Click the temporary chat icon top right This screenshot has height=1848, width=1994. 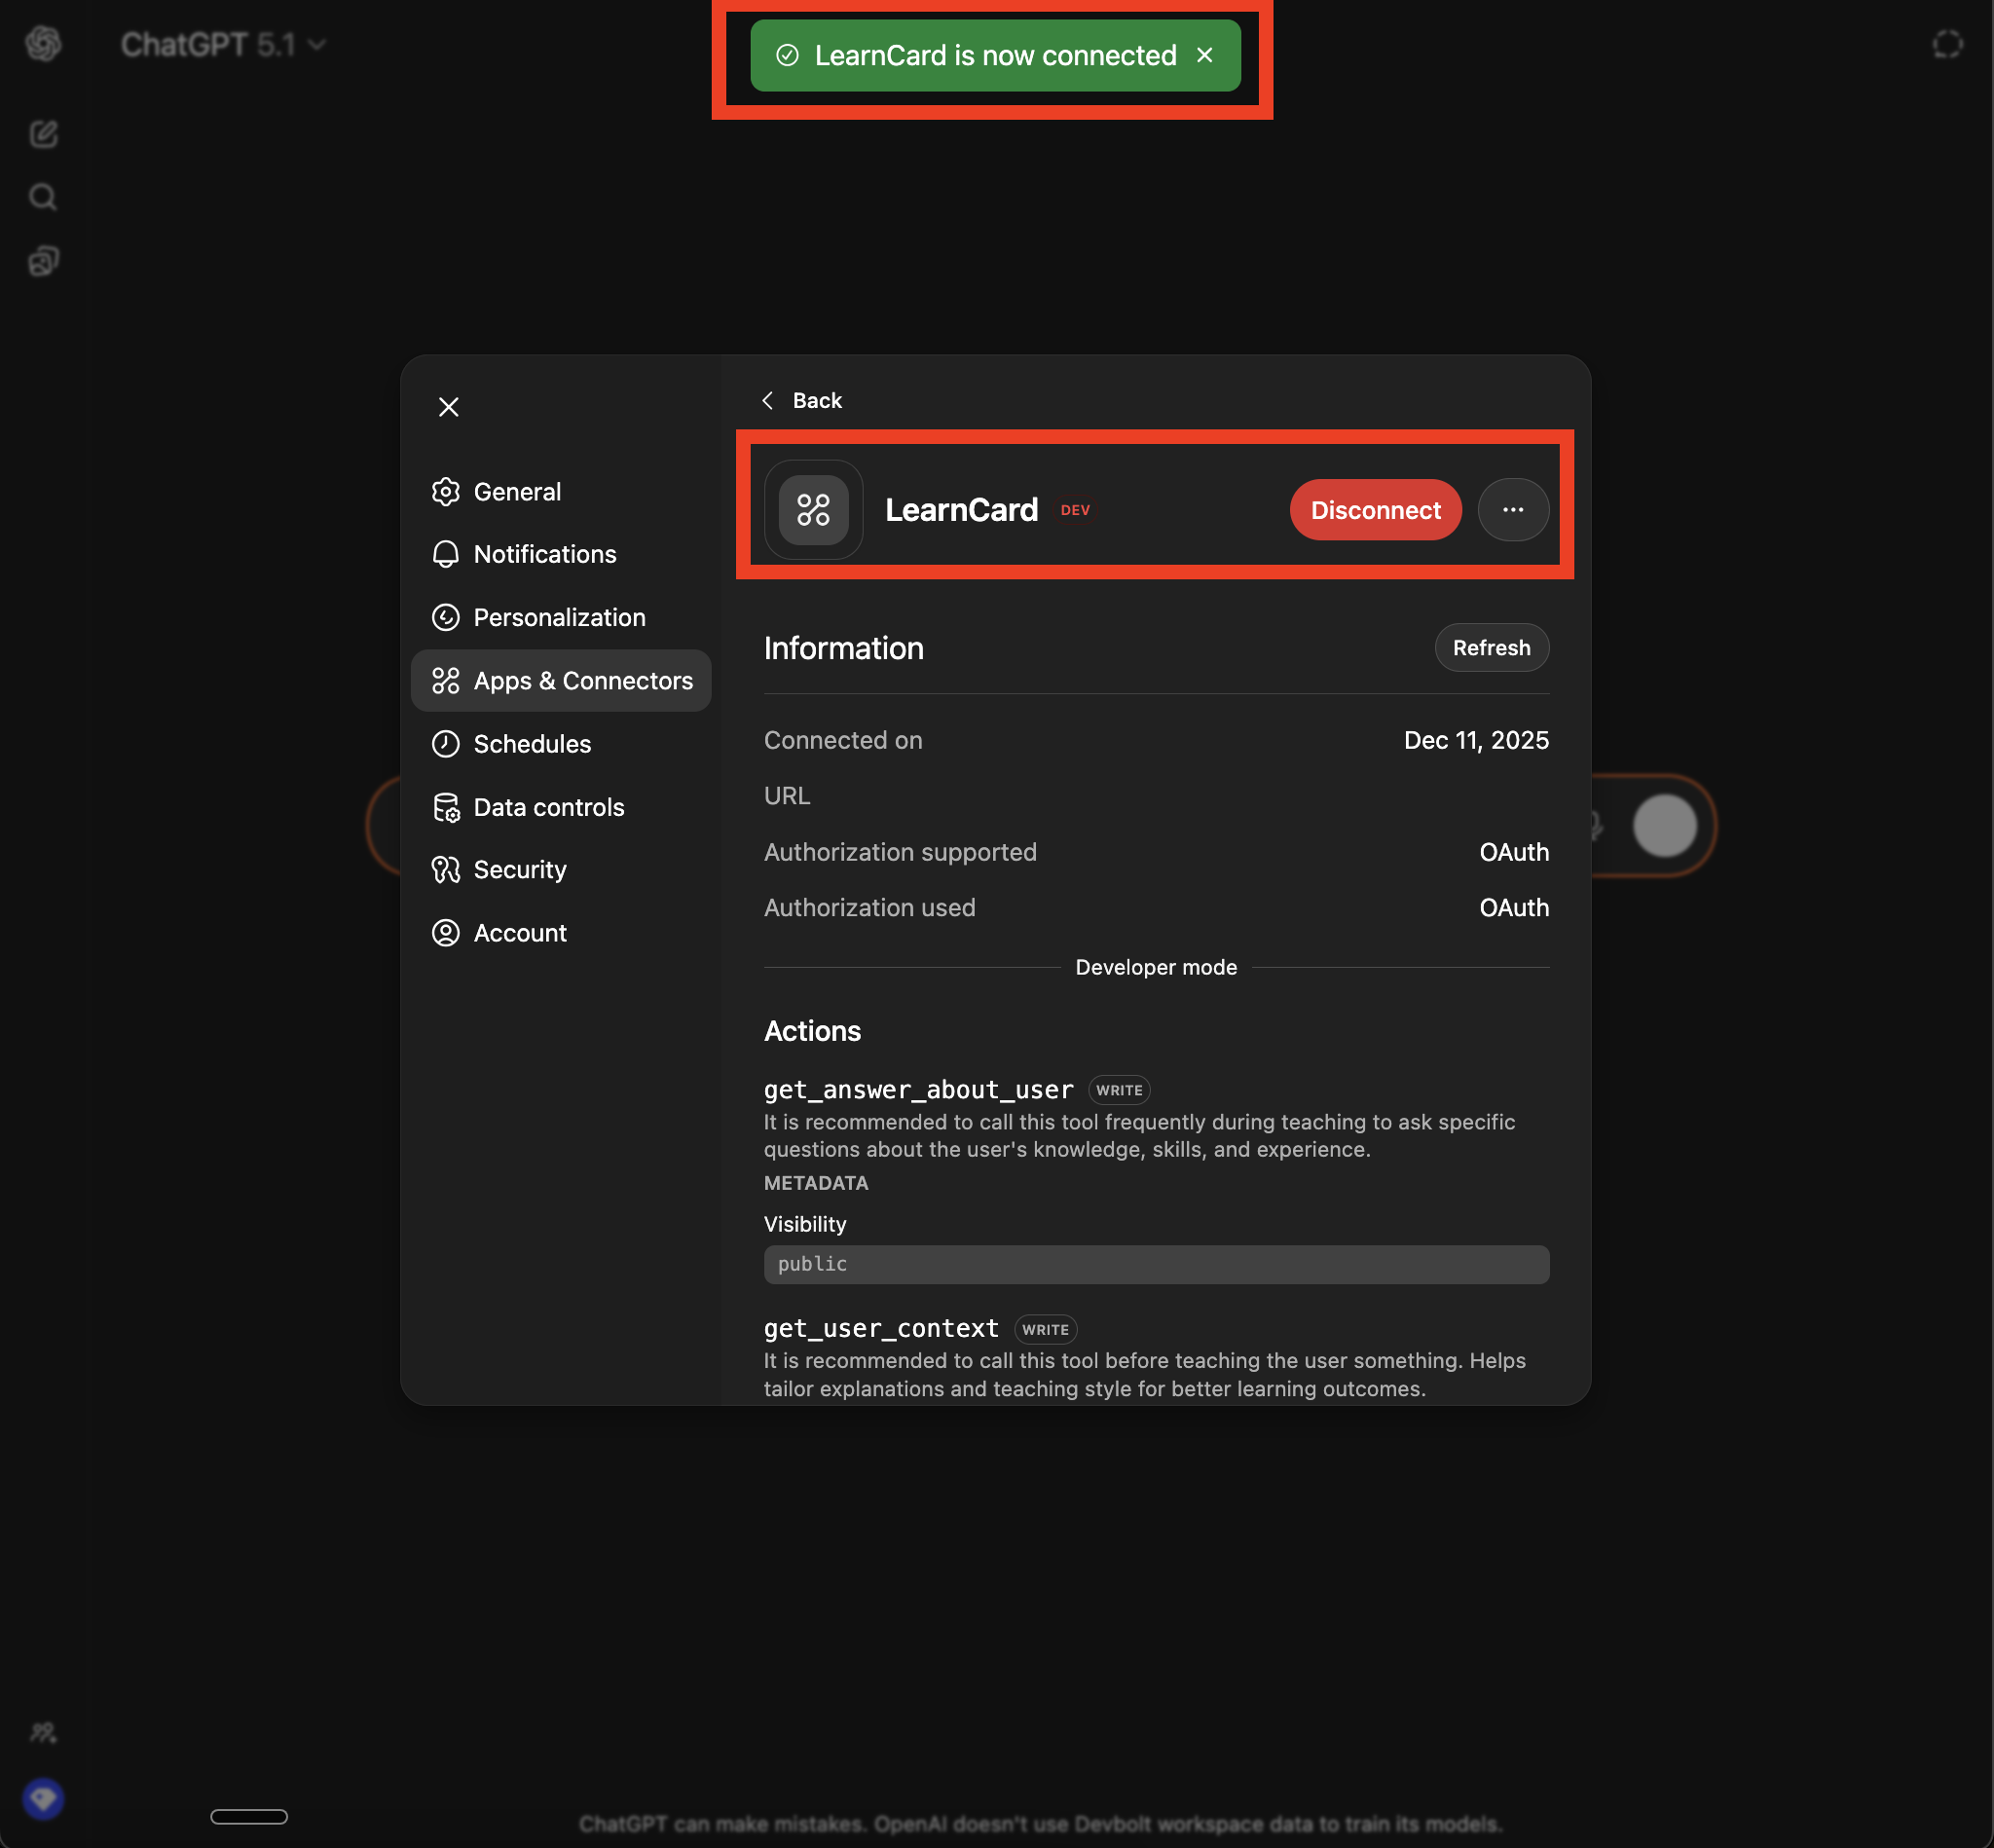tap(1946, 44)
